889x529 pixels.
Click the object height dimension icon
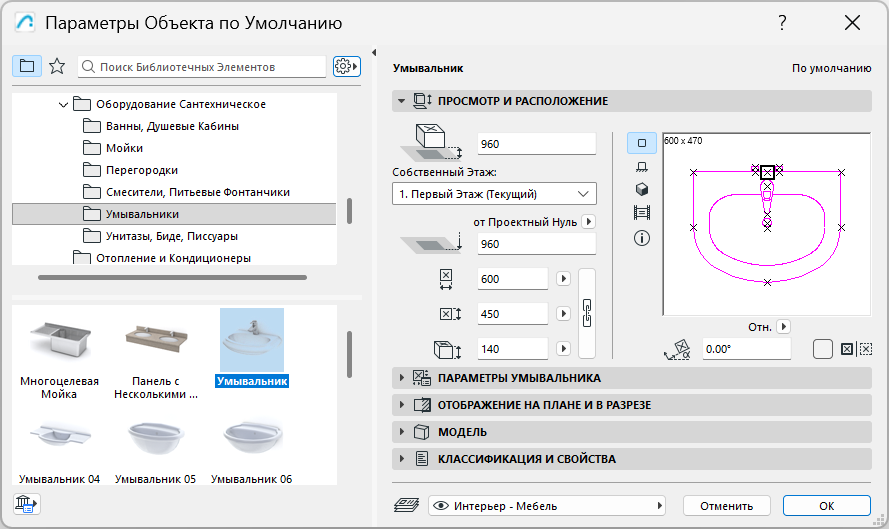(447, 350)
